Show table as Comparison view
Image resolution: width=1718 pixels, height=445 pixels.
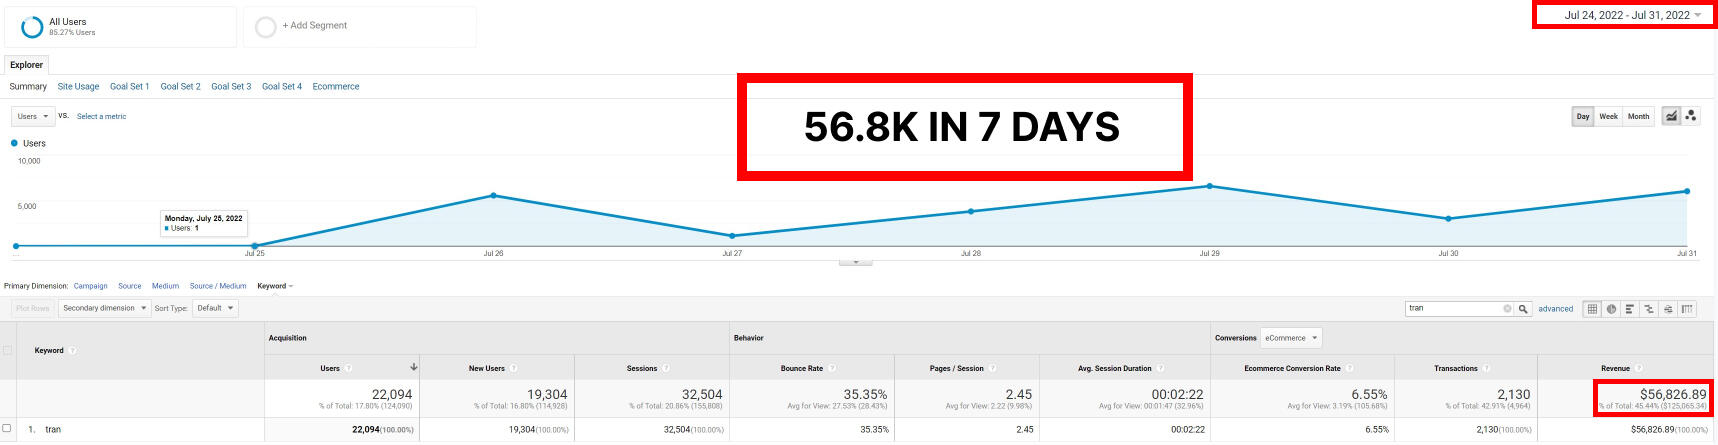point(1649,309)
